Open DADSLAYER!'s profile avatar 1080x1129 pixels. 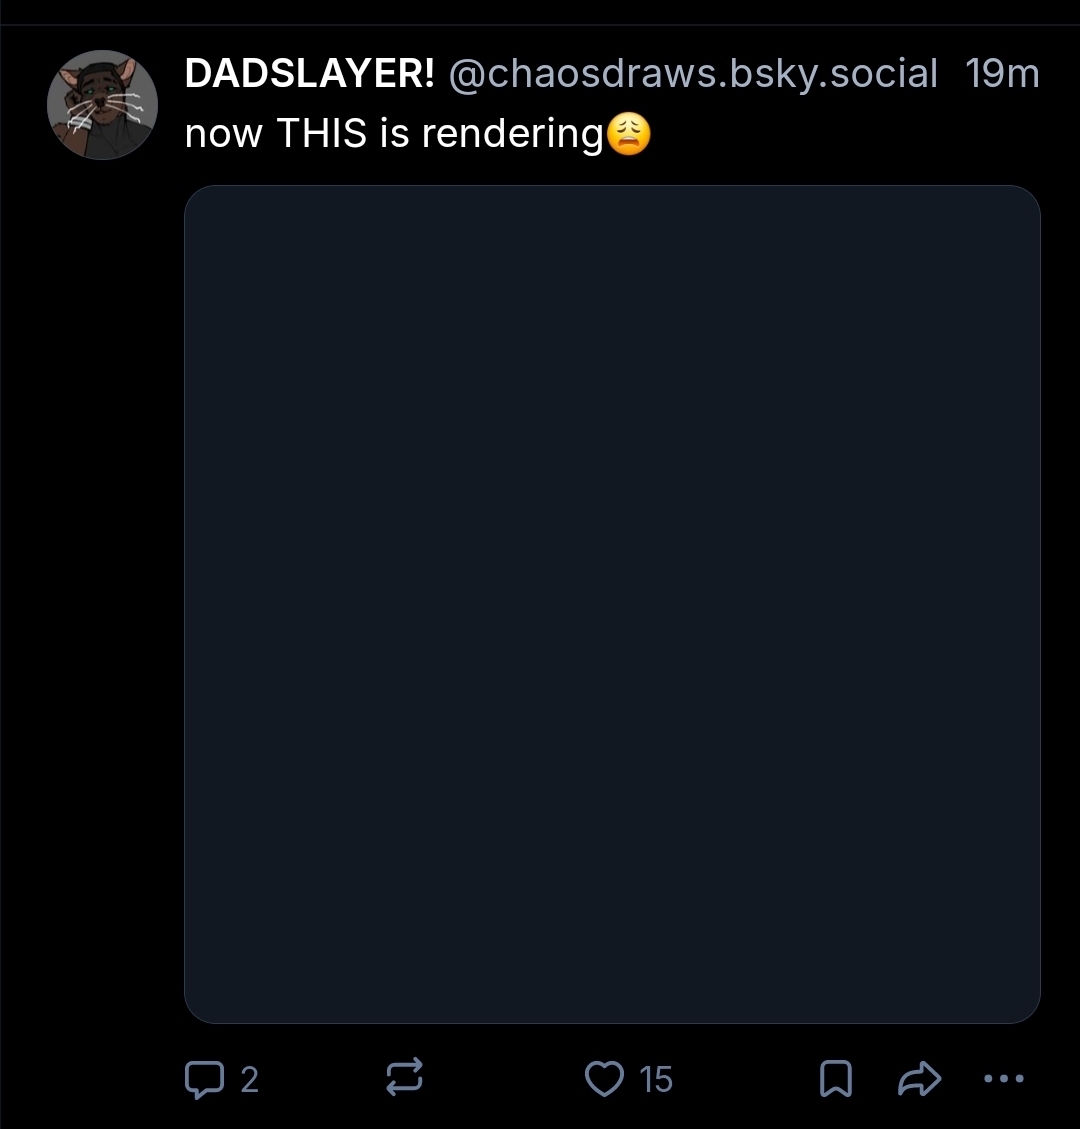102,105
